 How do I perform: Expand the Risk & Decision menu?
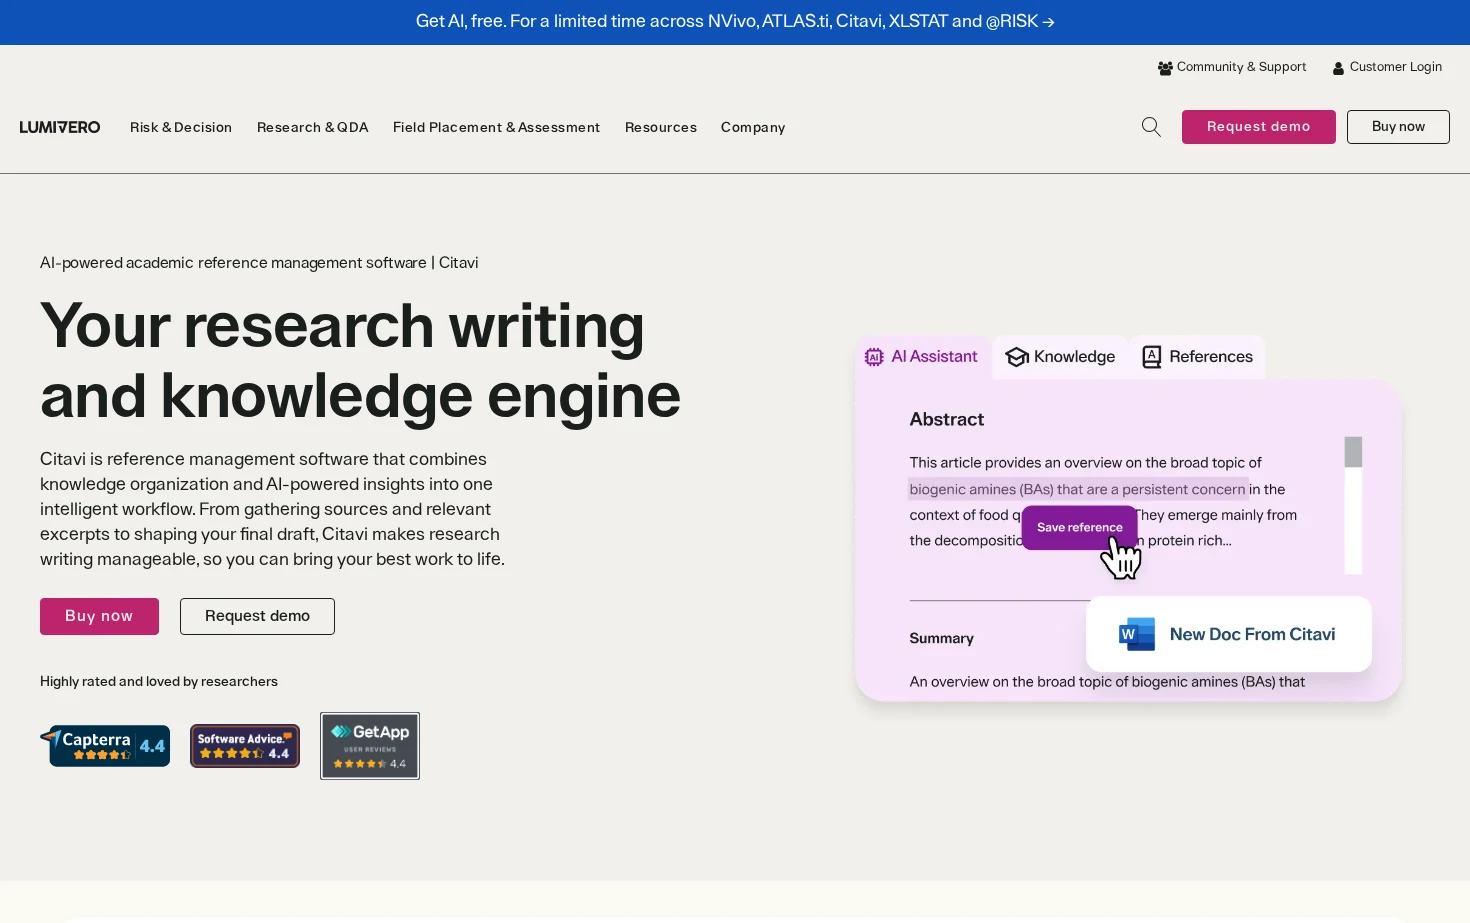tap(181, 127)
